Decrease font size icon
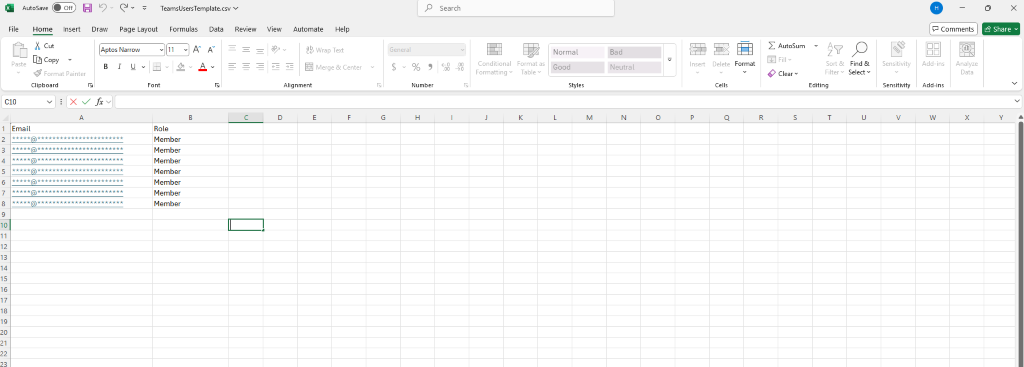Viewport: 1024px width, 367px height. click(x=211, y=50)
